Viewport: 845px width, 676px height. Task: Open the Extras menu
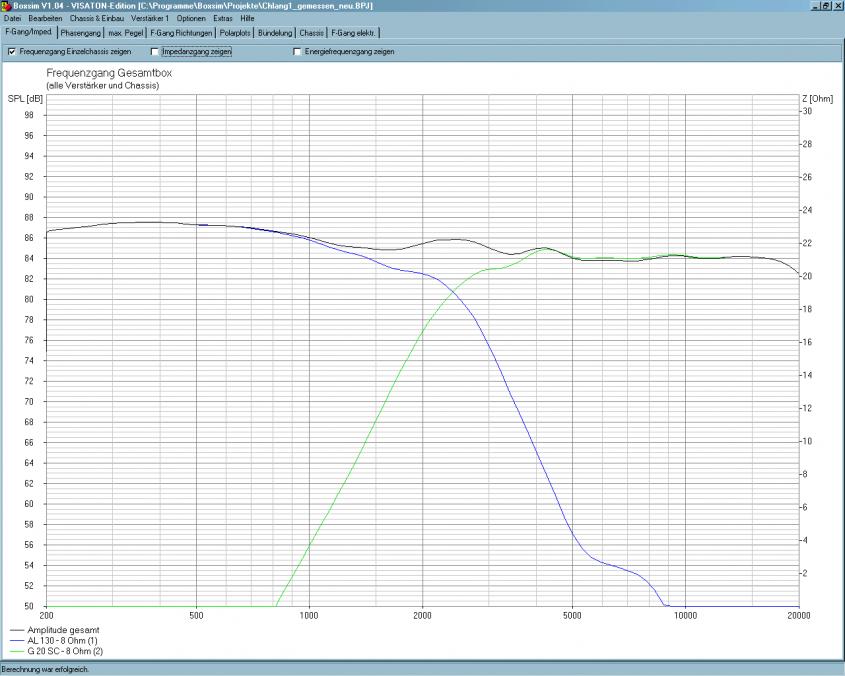[223, 19]
